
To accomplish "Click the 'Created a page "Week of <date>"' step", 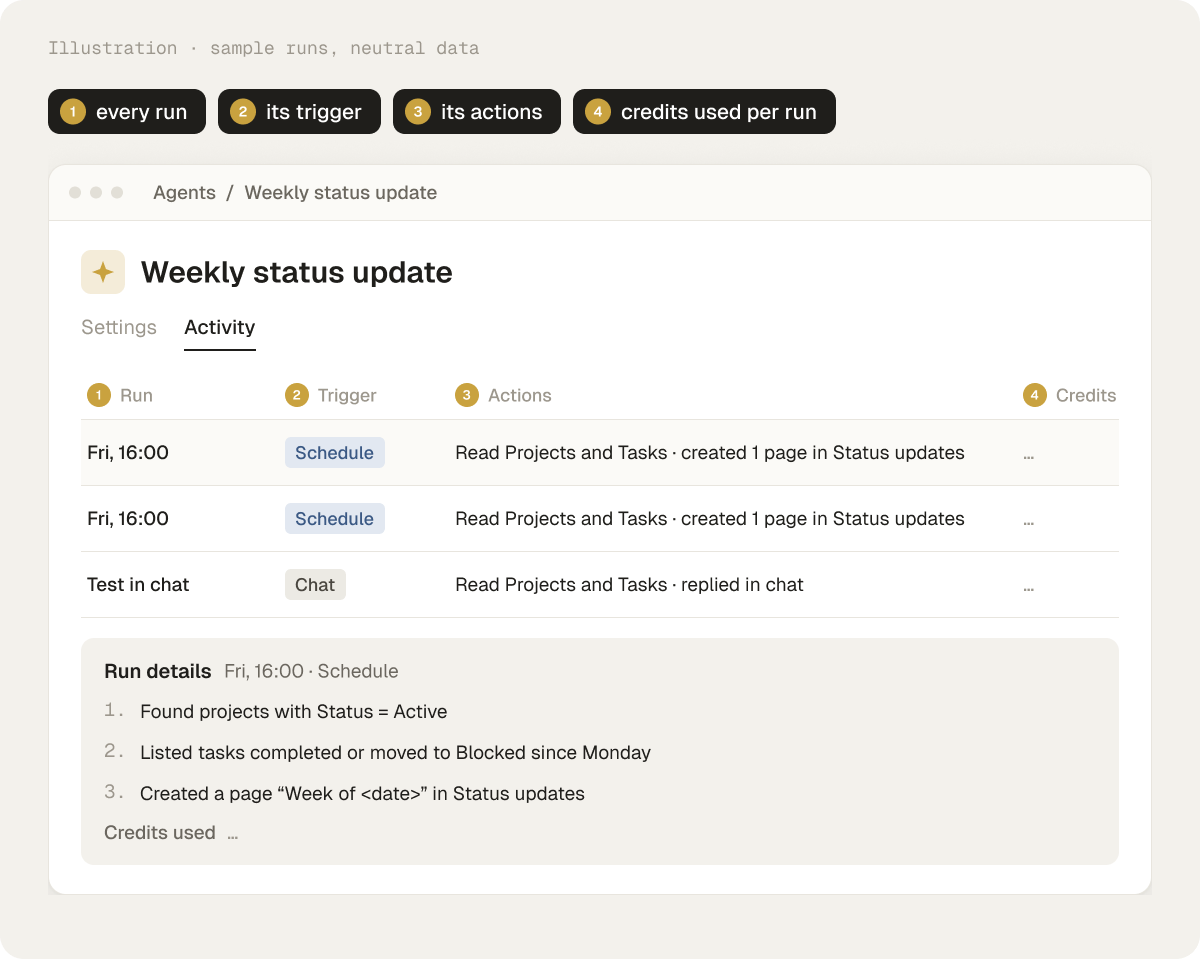I will pos(362,794).
